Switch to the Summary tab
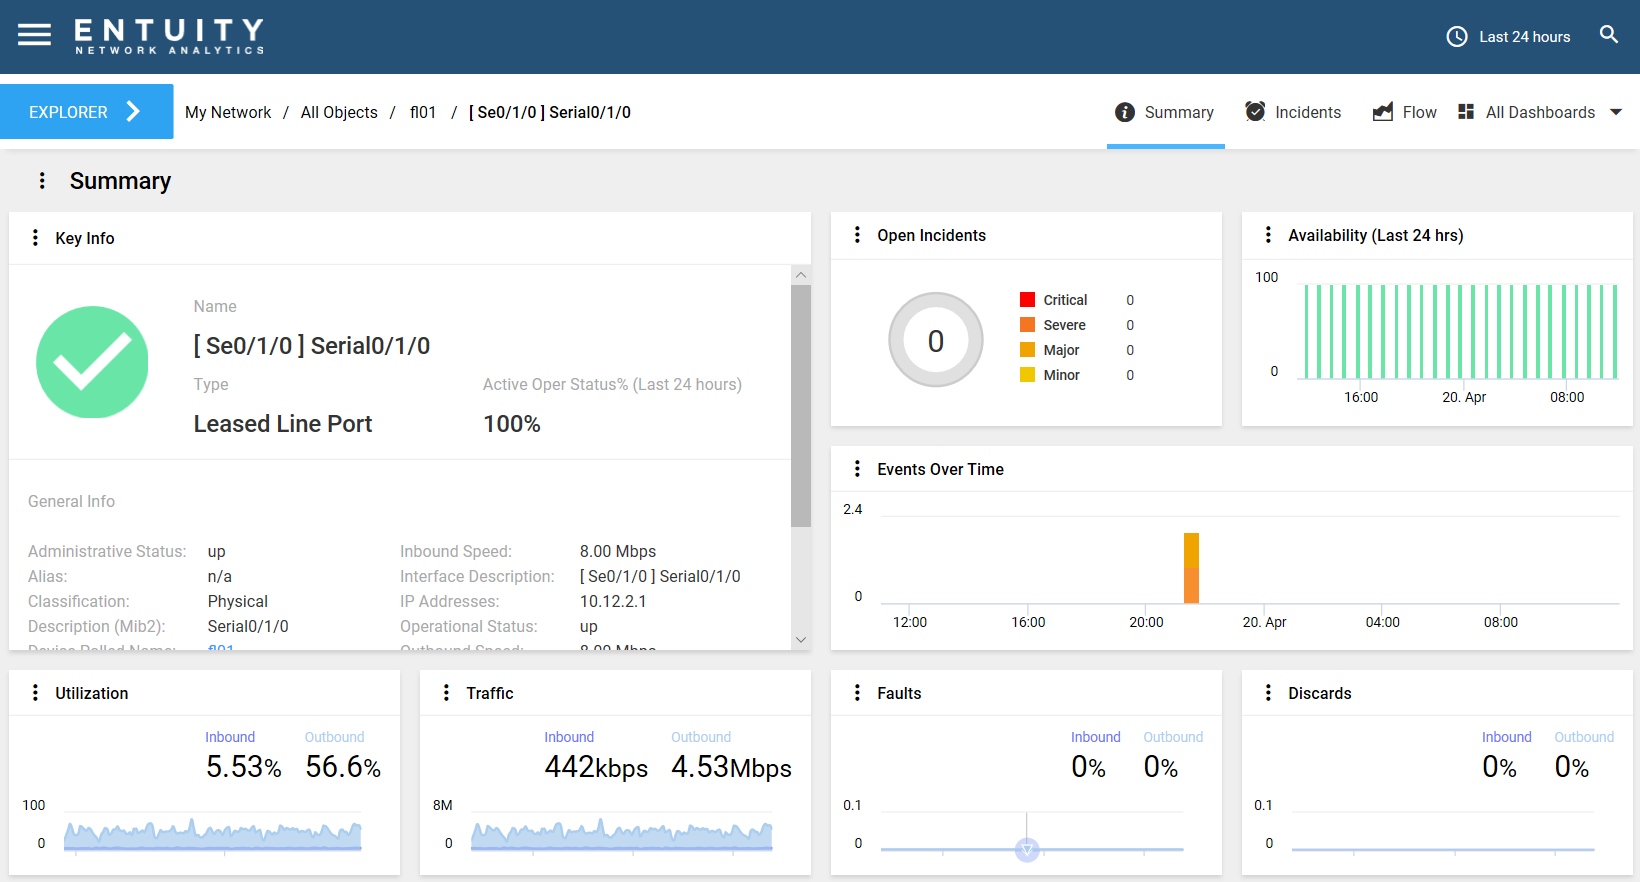Screen dimensions: 1640x882 tap(1165, 112)
